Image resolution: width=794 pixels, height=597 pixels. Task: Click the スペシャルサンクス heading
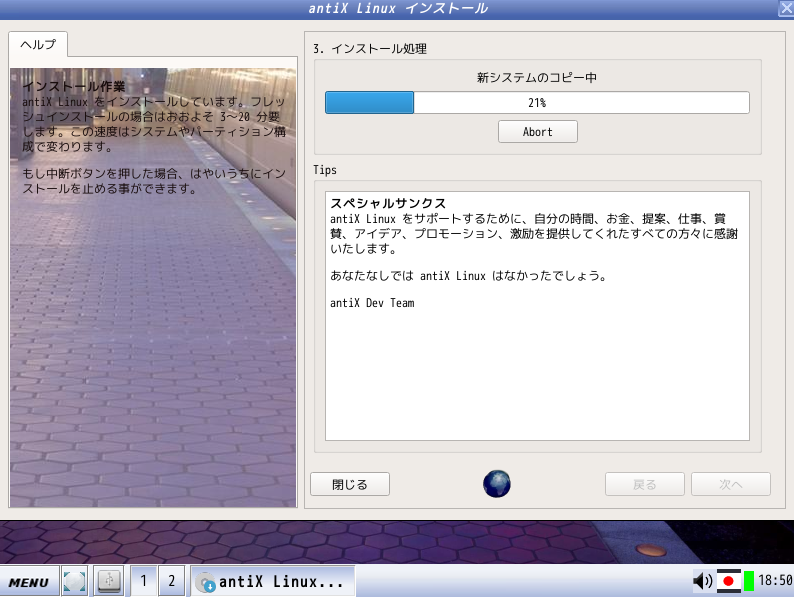point(388,204)
